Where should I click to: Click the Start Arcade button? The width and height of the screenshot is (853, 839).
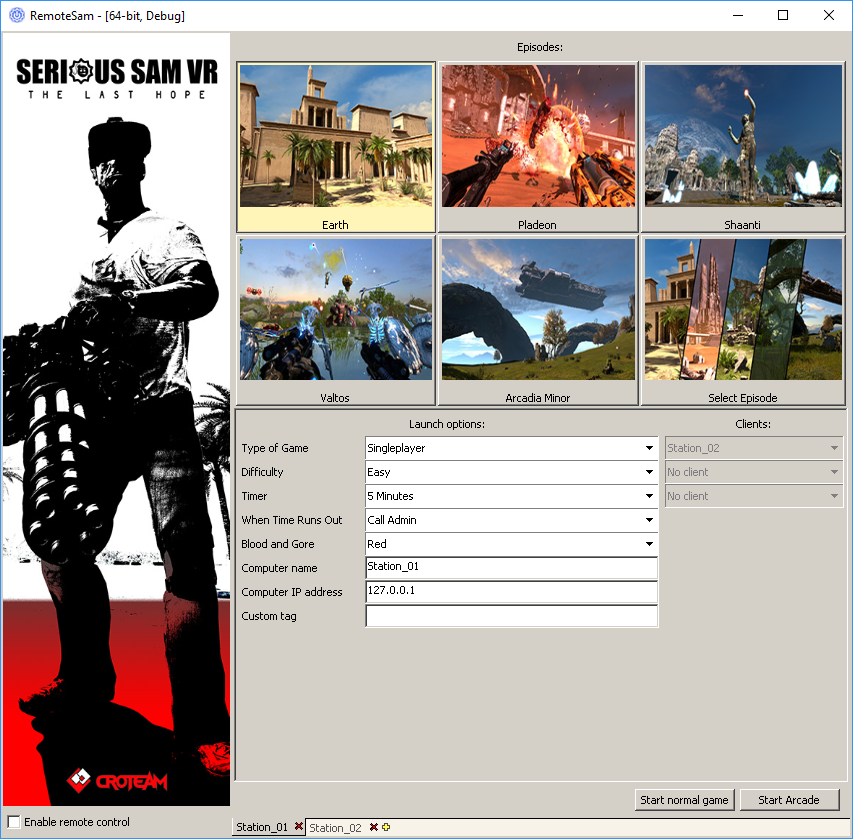789,800
